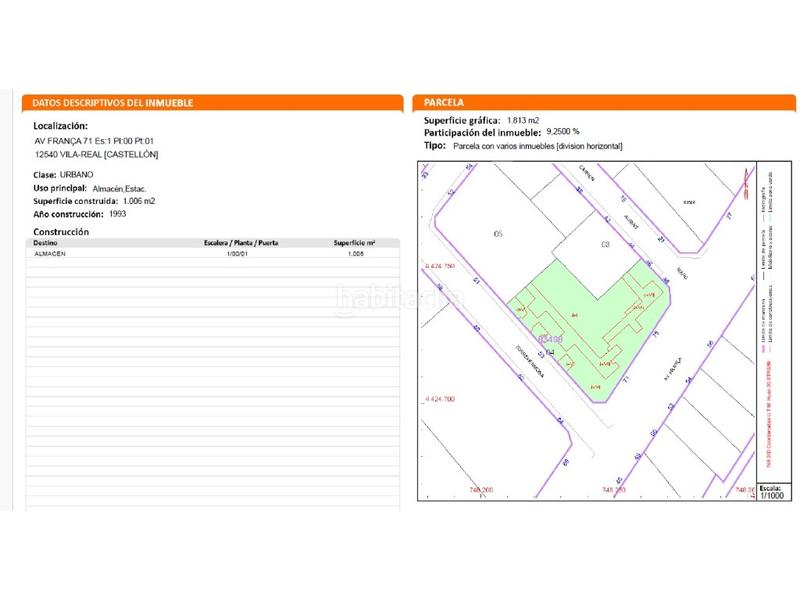Click the parcel number 03 label on map
The height and width of the screenshot is (600, 800).
603,243
